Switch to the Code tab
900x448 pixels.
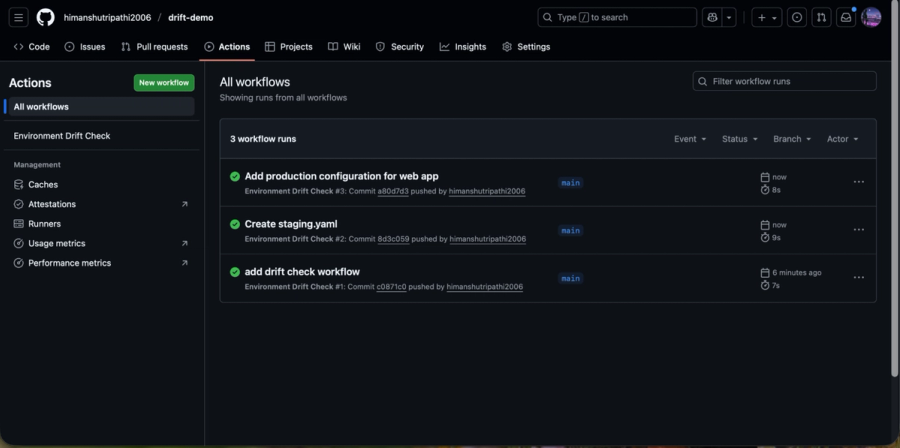(32, 47)
